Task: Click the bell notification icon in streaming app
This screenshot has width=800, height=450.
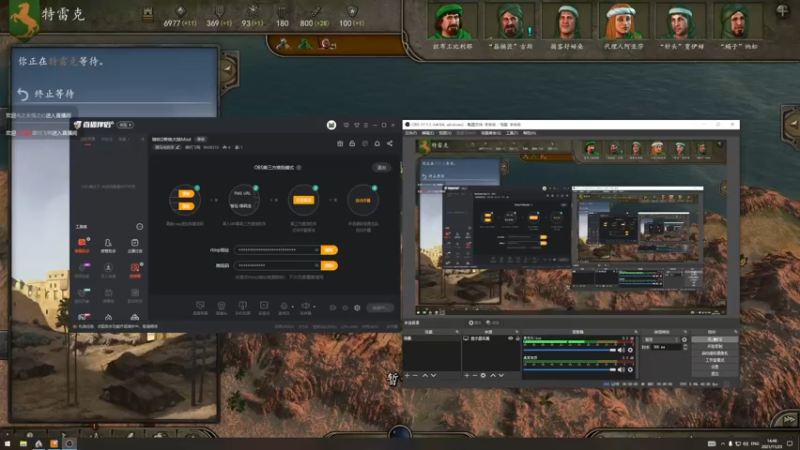Action: click(377, 144)
